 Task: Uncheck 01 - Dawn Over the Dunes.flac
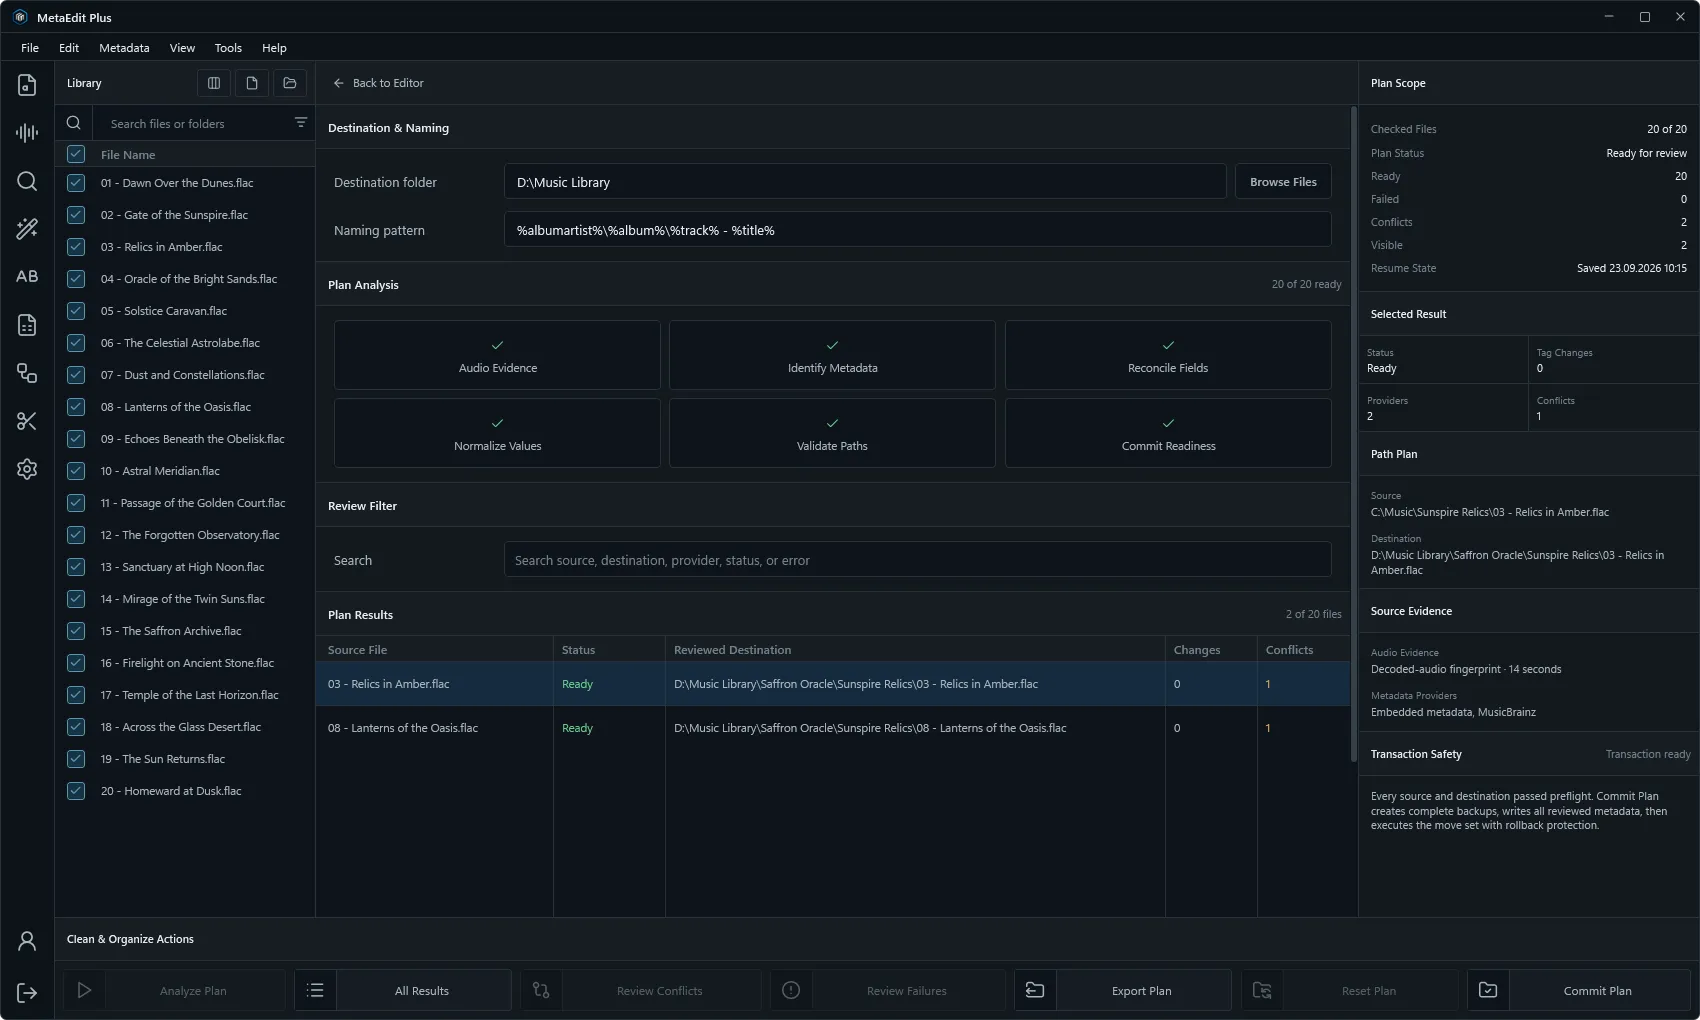click(x=76, y=183)
